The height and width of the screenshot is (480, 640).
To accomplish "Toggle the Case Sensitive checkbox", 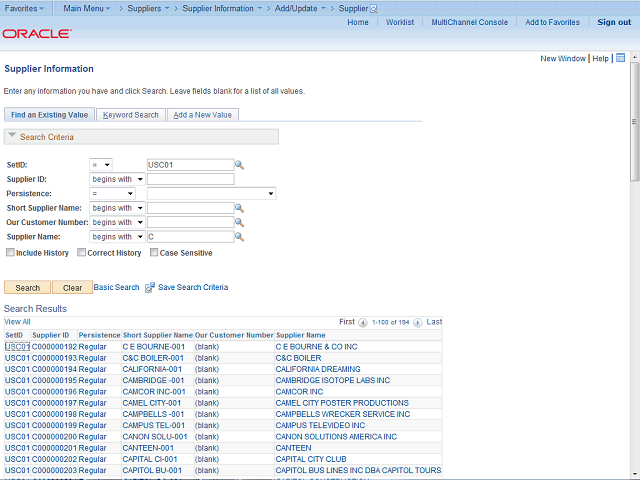I will click(154, 253).
